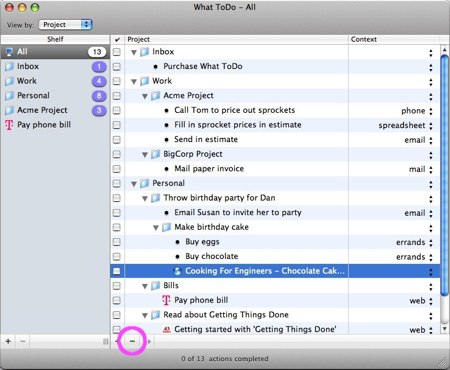Click the email context of Send in estimate
This screenshot has width=450, height=370.
click(415, 140)
